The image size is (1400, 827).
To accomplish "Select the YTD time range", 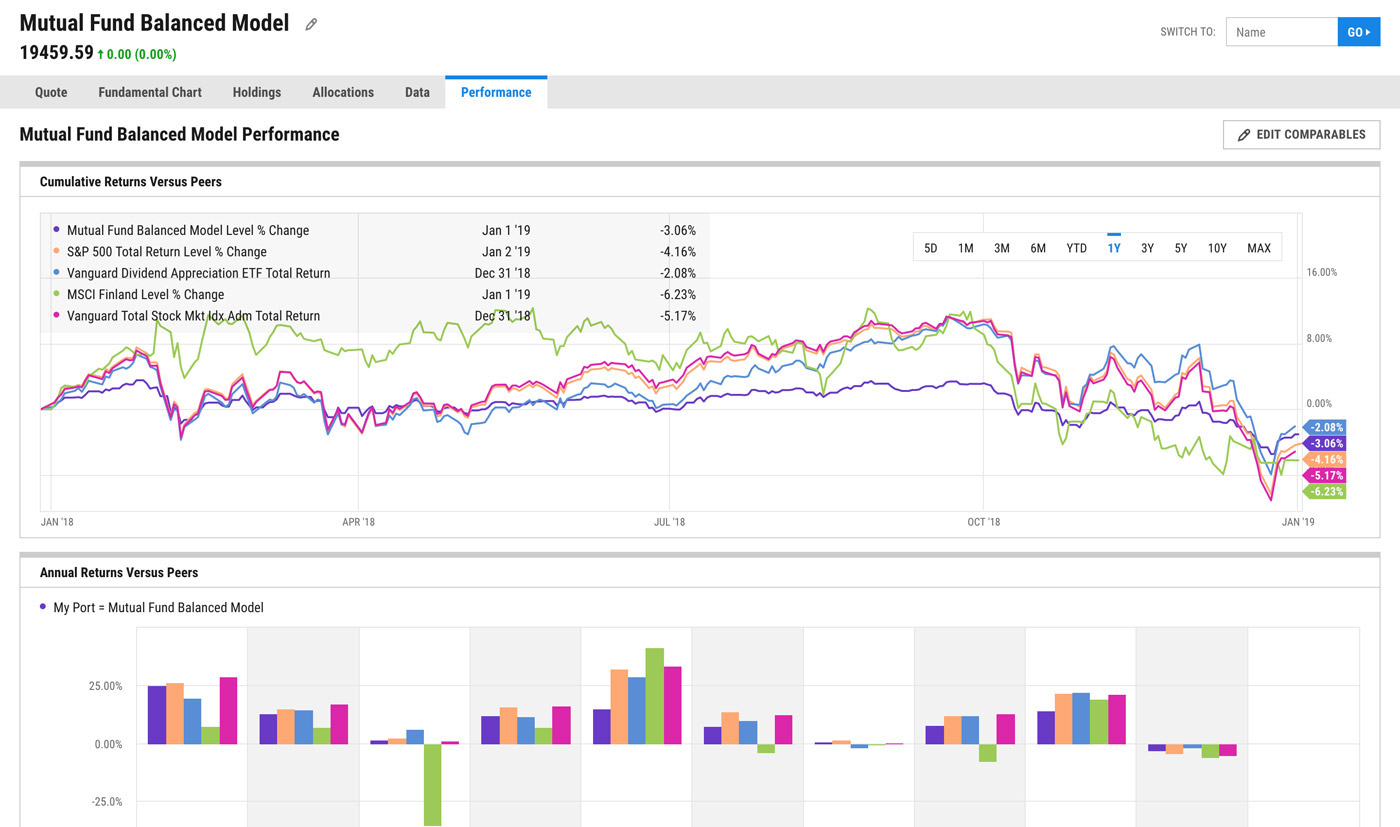I will click(1076, 247).
